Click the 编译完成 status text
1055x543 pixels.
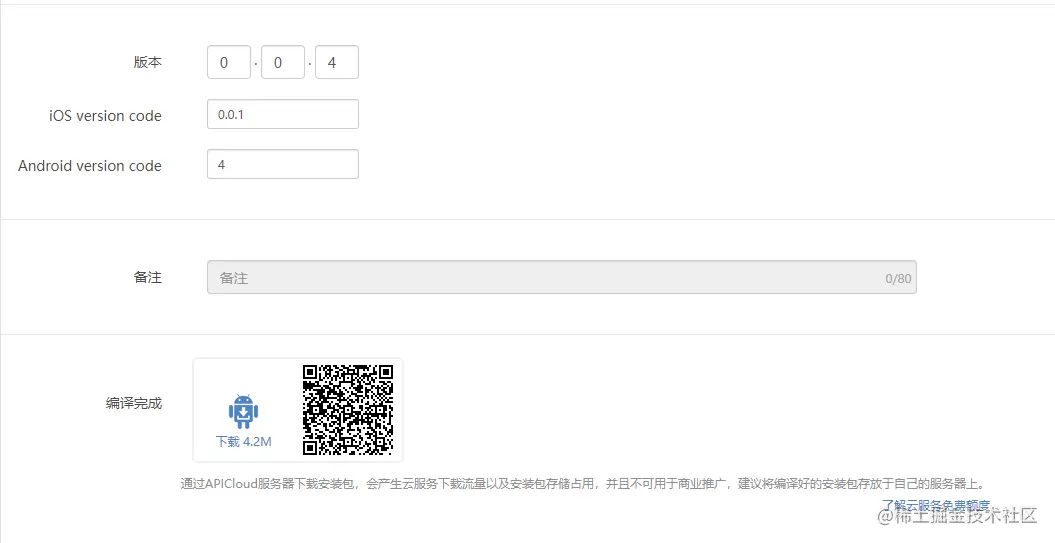133,403
